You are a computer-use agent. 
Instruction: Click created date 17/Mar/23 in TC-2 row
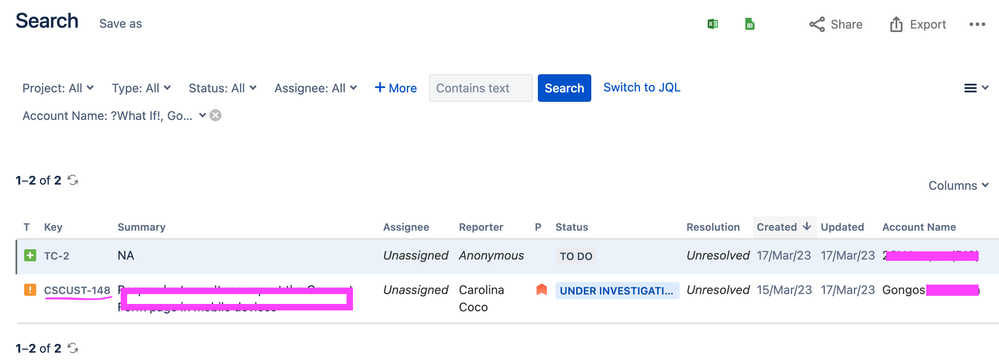click(784, 256)
